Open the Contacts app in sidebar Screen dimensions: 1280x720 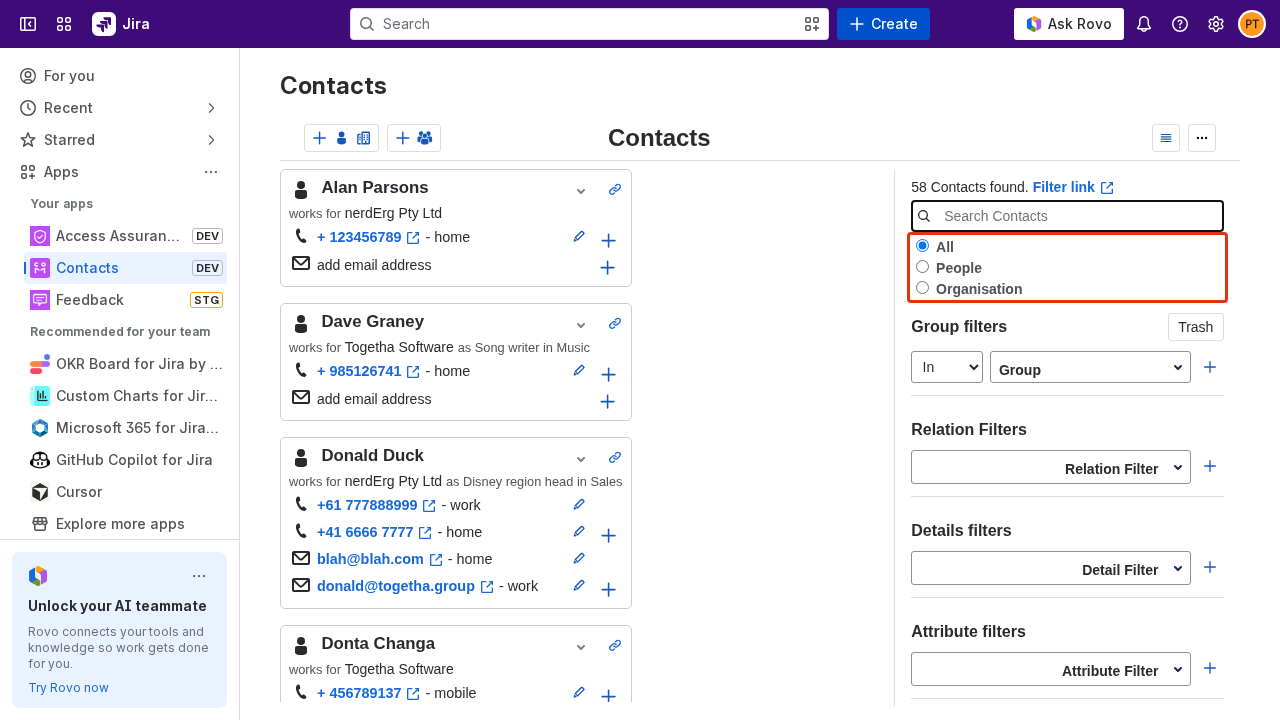(125, 268)
